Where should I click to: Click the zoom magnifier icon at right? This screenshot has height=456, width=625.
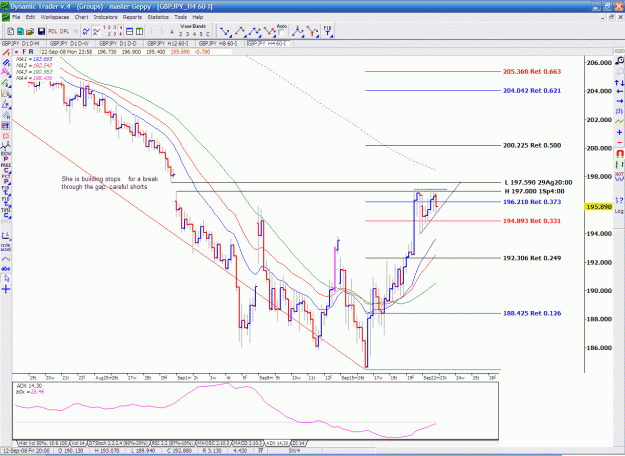pos(619,61)
